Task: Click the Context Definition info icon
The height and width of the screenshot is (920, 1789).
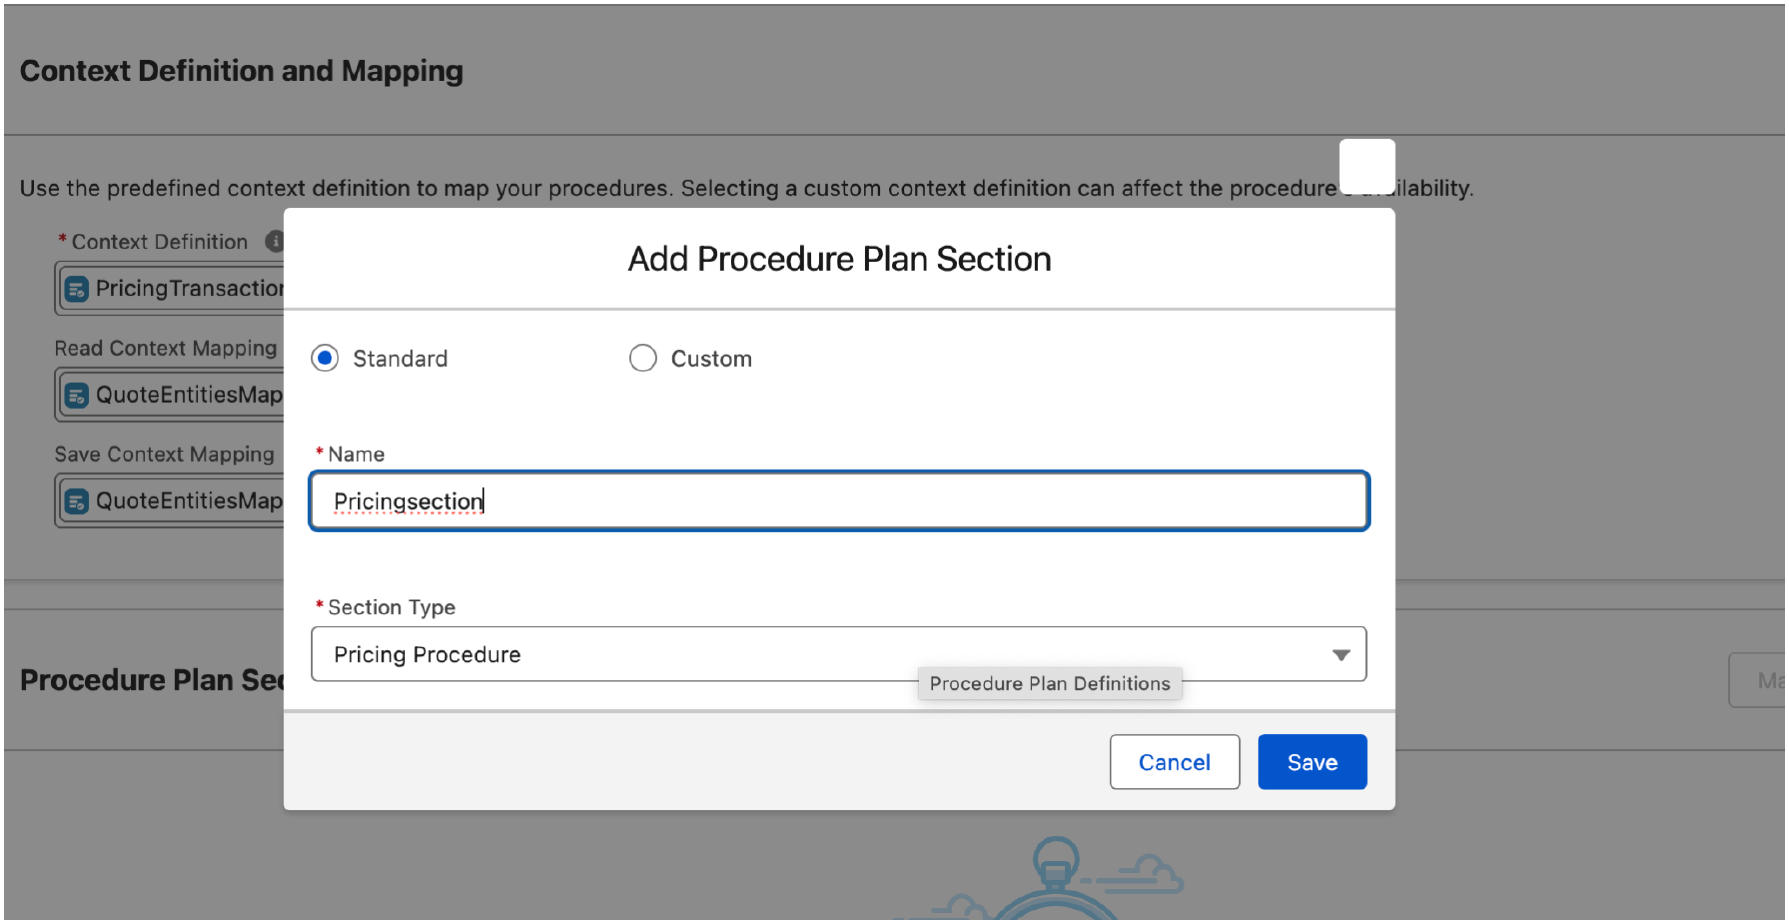Action: pos(274,242)
